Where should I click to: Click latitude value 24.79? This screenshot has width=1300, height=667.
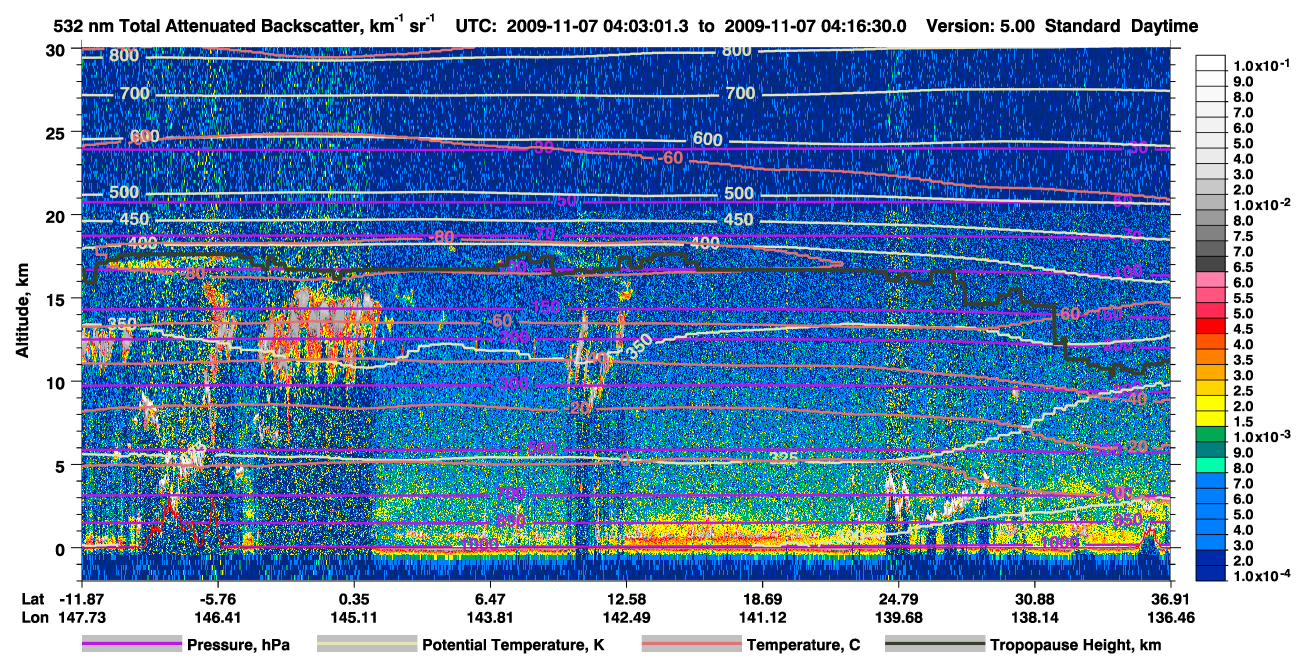[898, 598]
